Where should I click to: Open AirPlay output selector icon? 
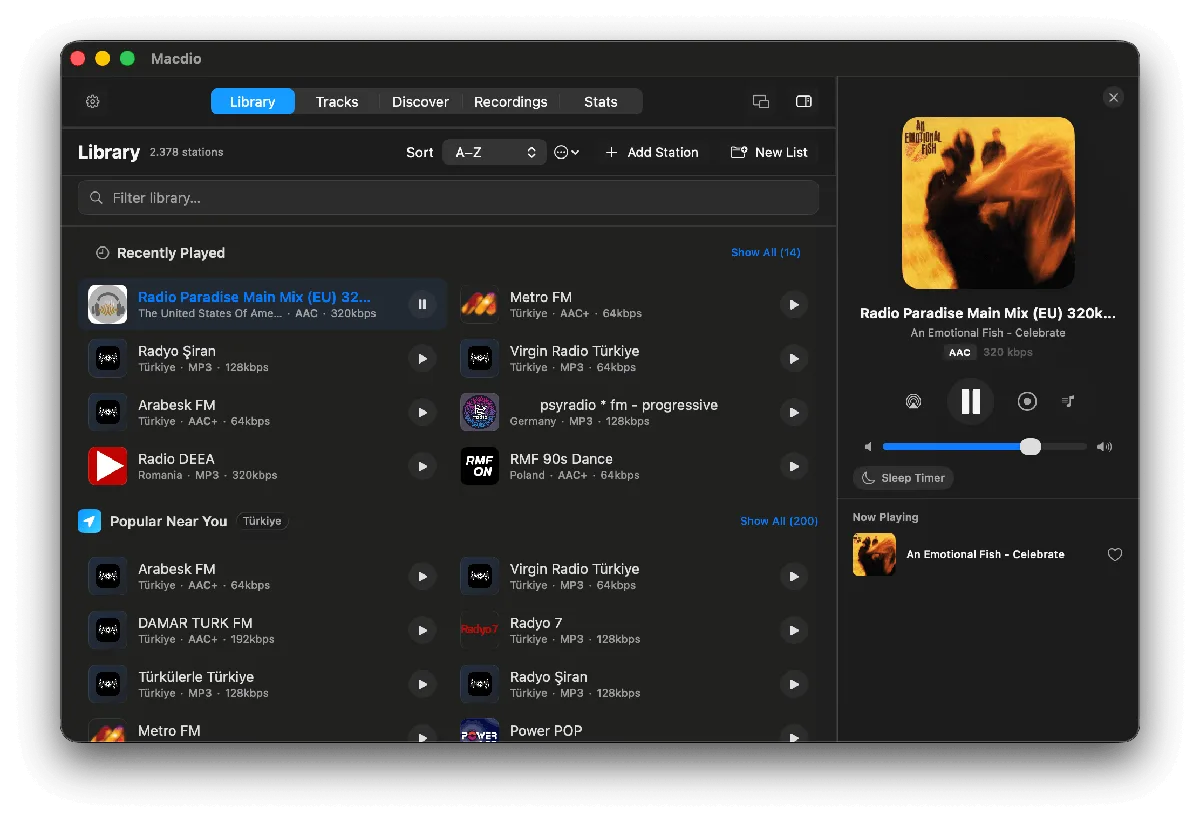(913, 401)
